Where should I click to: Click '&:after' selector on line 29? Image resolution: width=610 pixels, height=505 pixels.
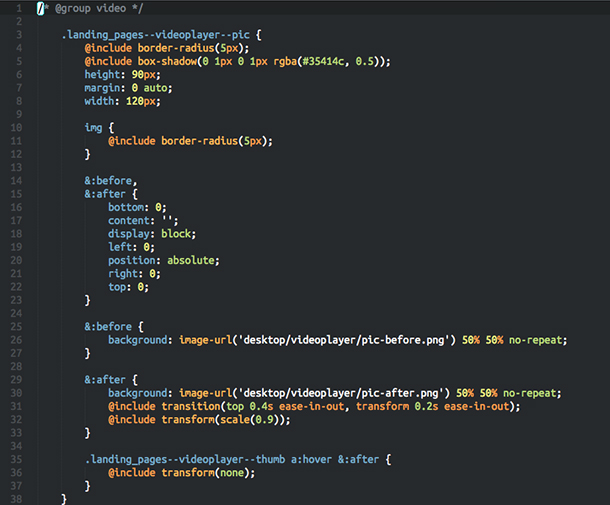(105, 380)
